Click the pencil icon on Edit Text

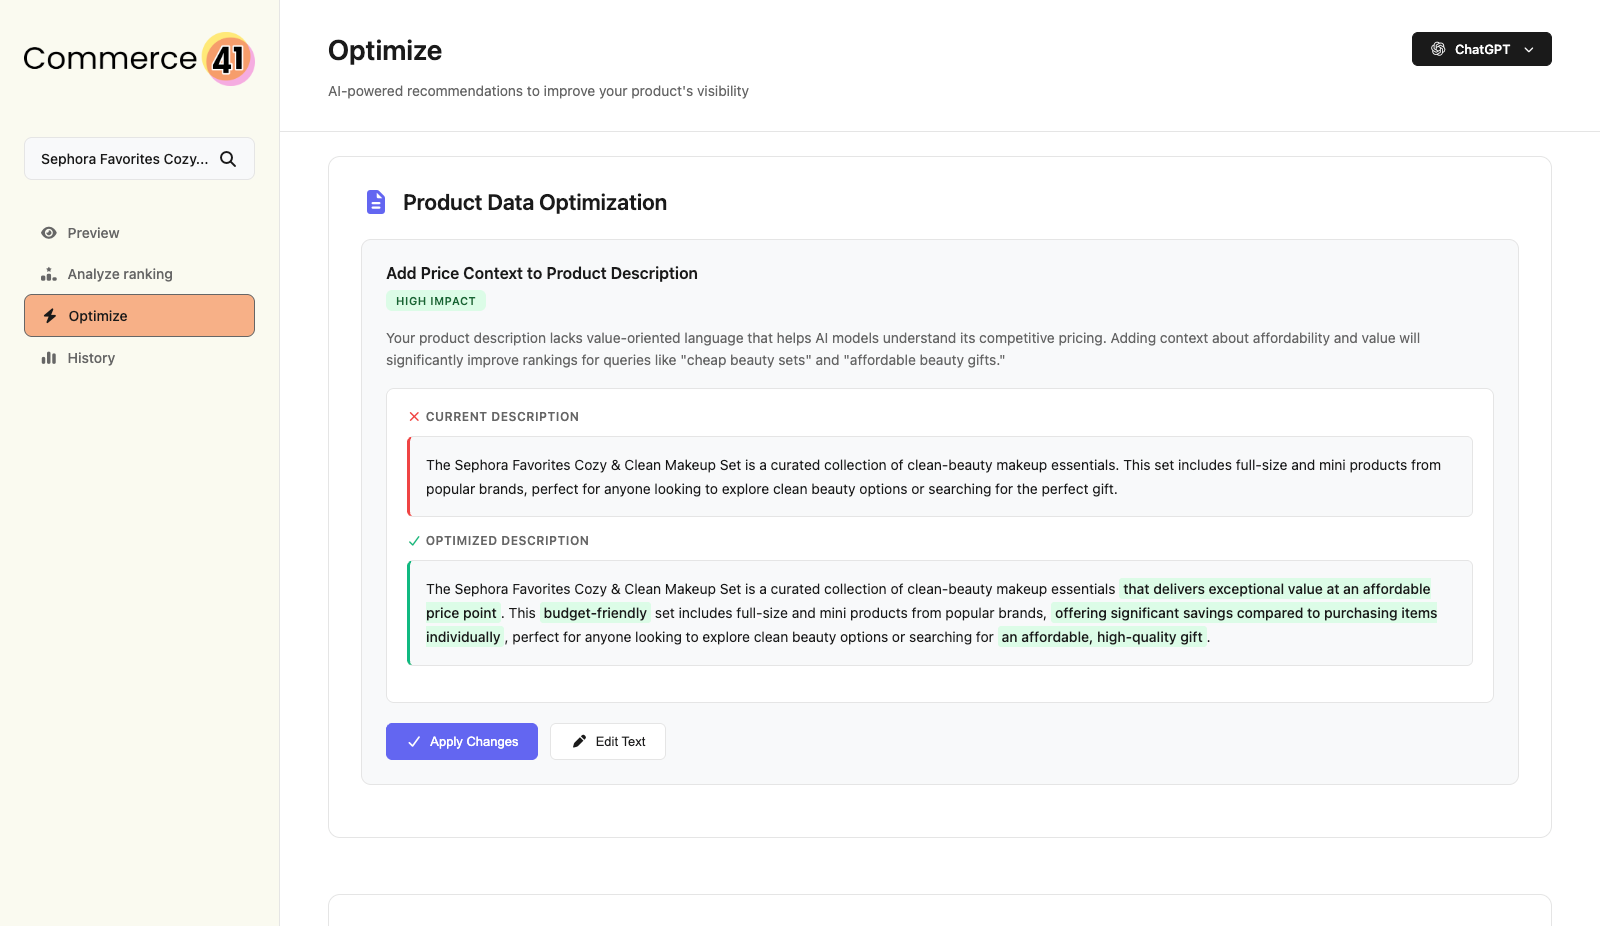pyautogui.click(x=580, y=740)
